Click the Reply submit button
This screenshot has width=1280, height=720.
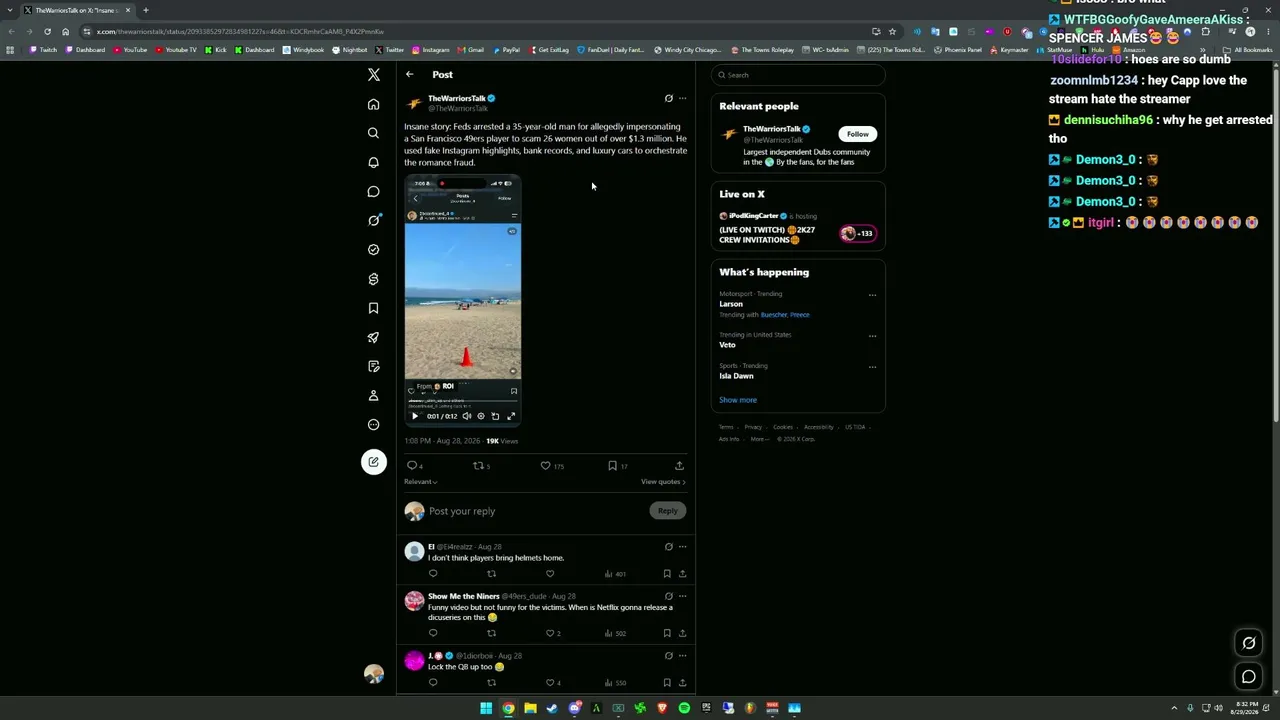(x=667, y=511)
